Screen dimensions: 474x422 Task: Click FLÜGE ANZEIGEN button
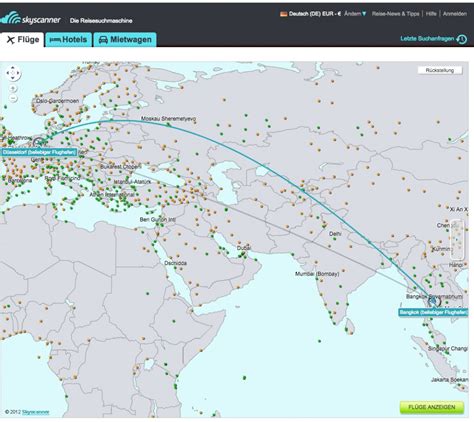click(432, 407)
